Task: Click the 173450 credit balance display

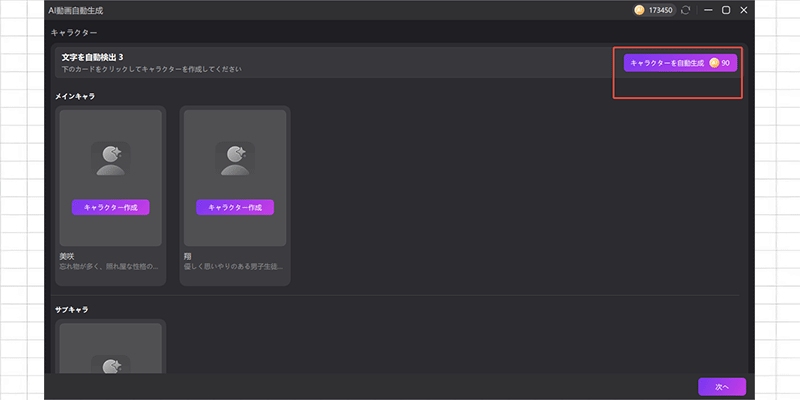Action: pyautogui.click(x=662, y=10)
